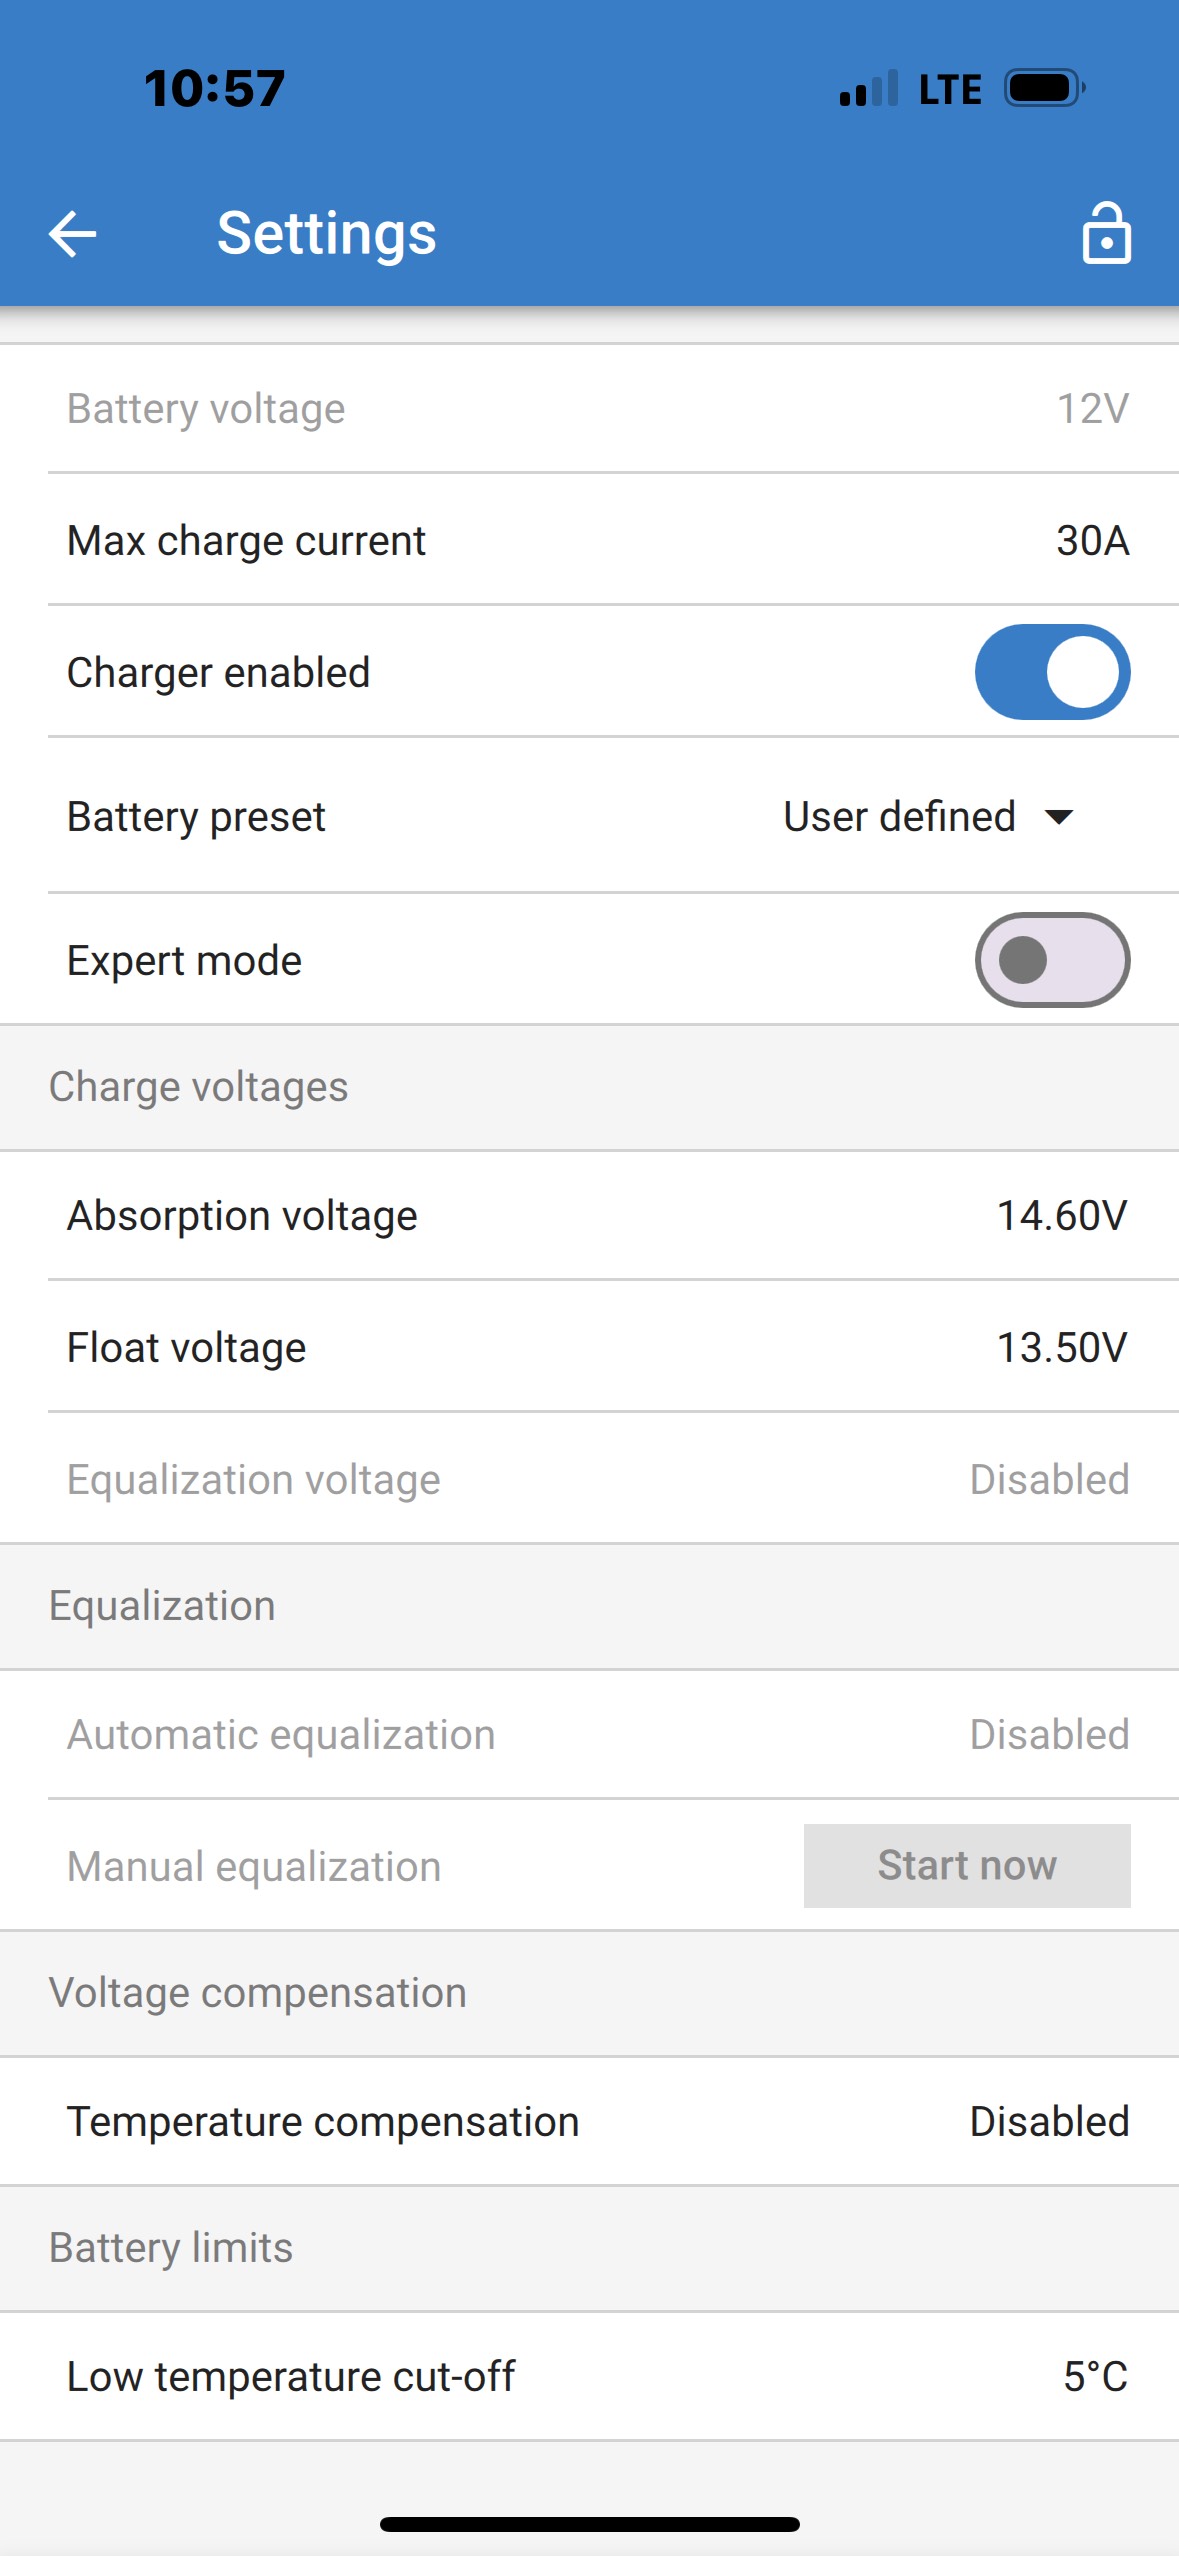
Task: Tap the battery status icon
Action: click(x=1044, y=89)
